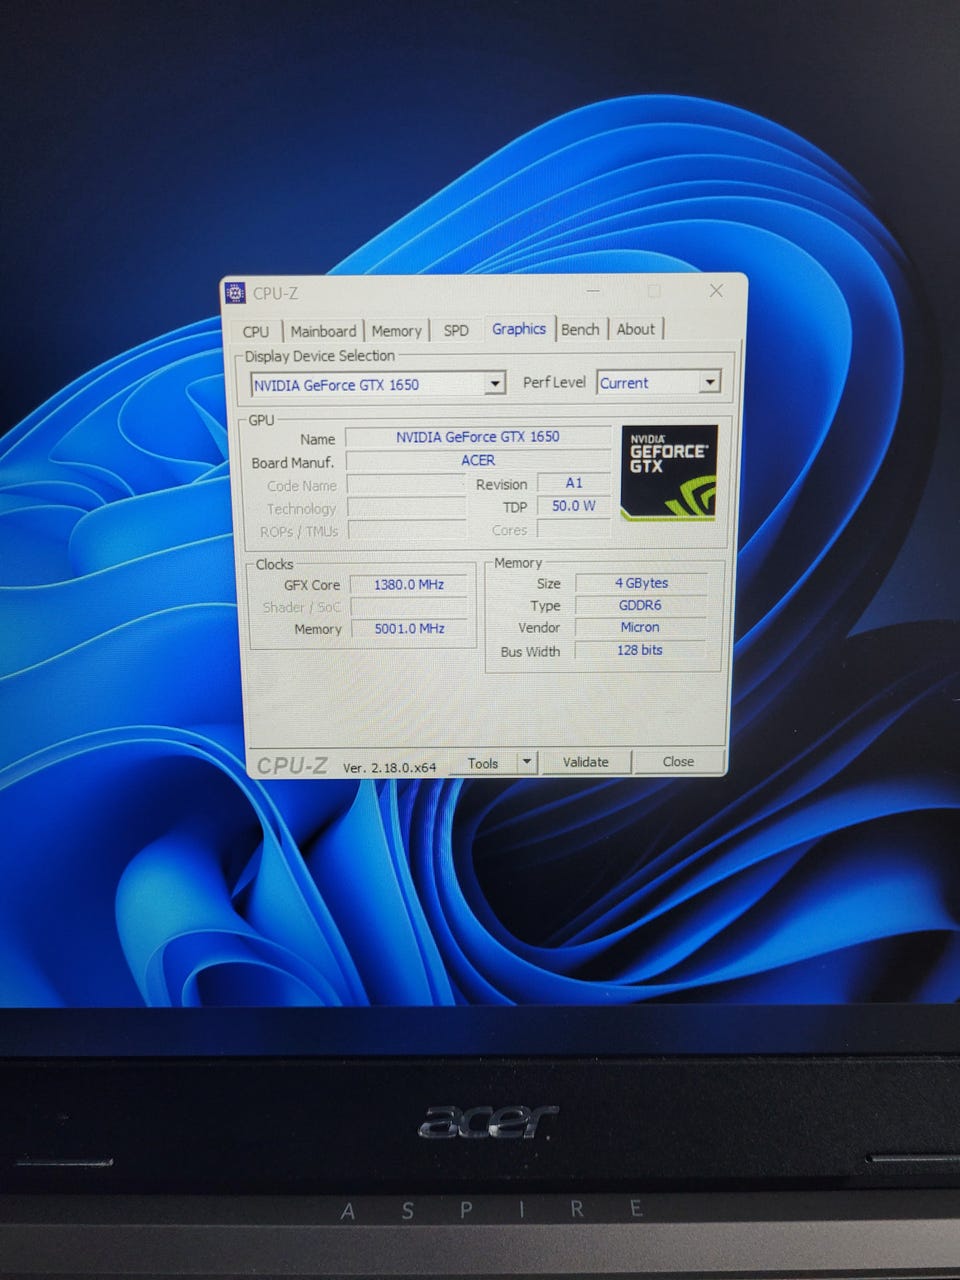Close the CPU-Z window with X
960x1280 pixels.
pos(716,290)
